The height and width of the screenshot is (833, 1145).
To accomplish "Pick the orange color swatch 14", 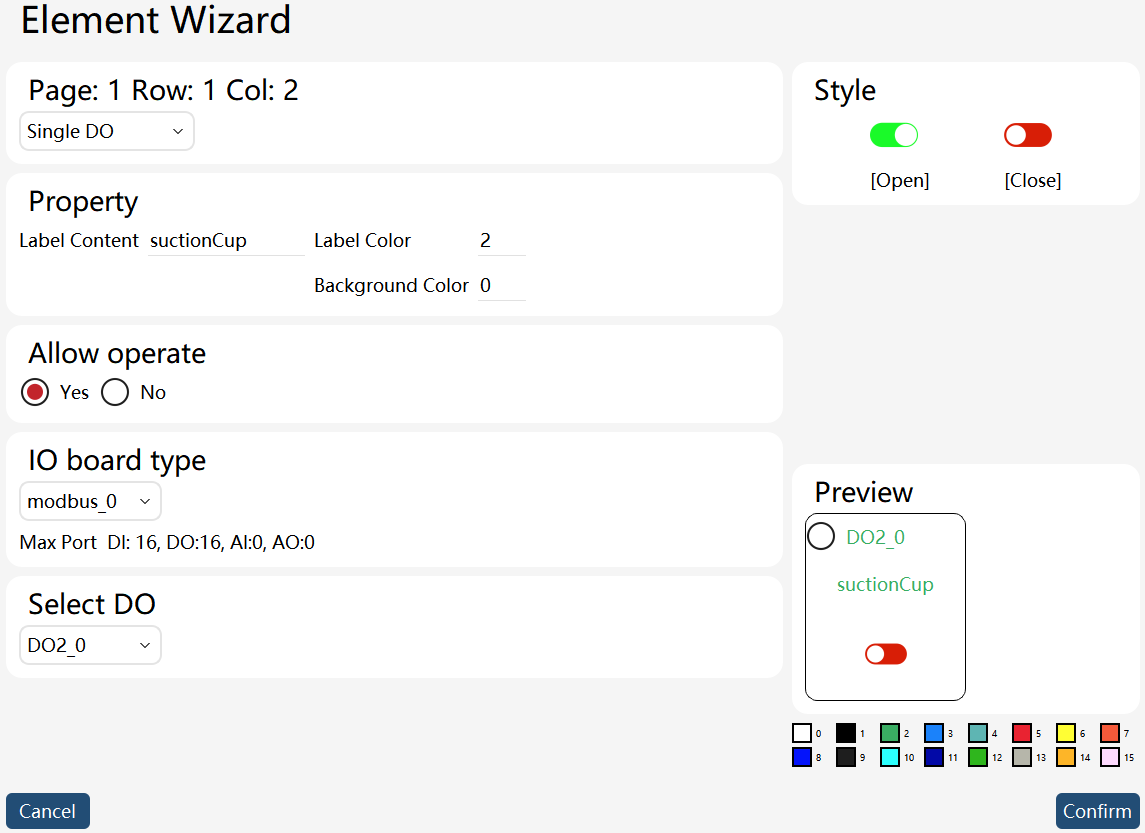I will pyautogui.click(x=1065, y=757).
